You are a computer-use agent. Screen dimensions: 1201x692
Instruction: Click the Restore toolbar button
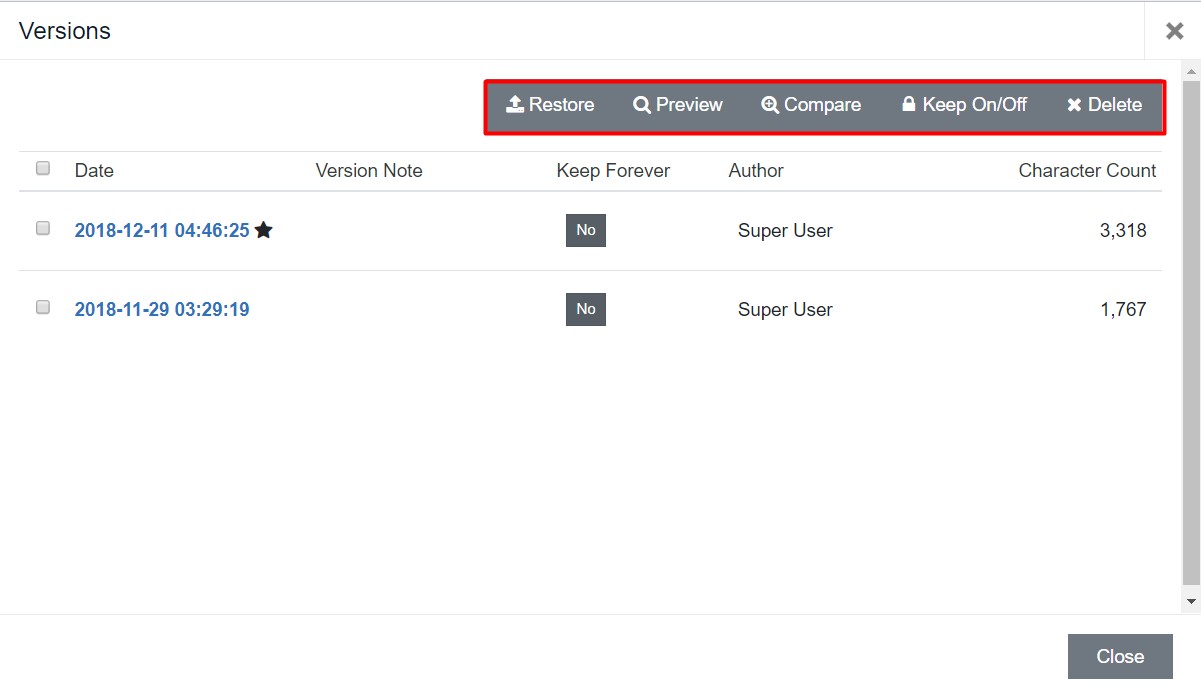550,105
